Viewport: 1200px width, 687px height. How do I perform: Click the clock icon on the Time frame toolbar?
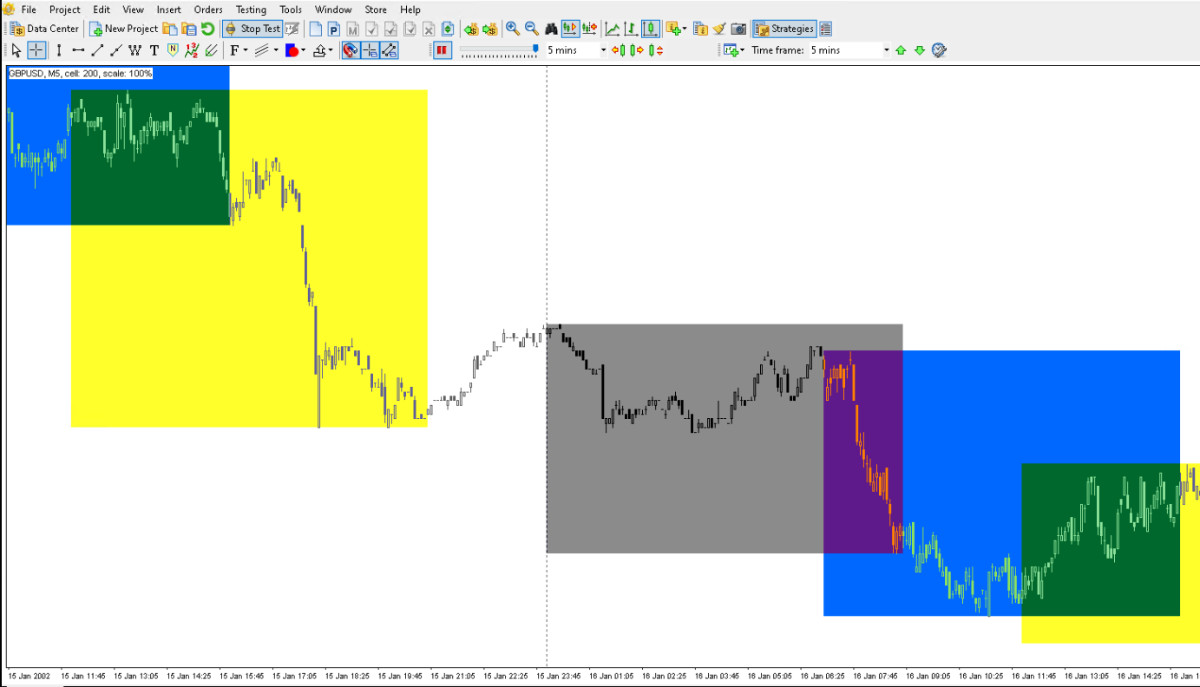click(x=939, y=50)
